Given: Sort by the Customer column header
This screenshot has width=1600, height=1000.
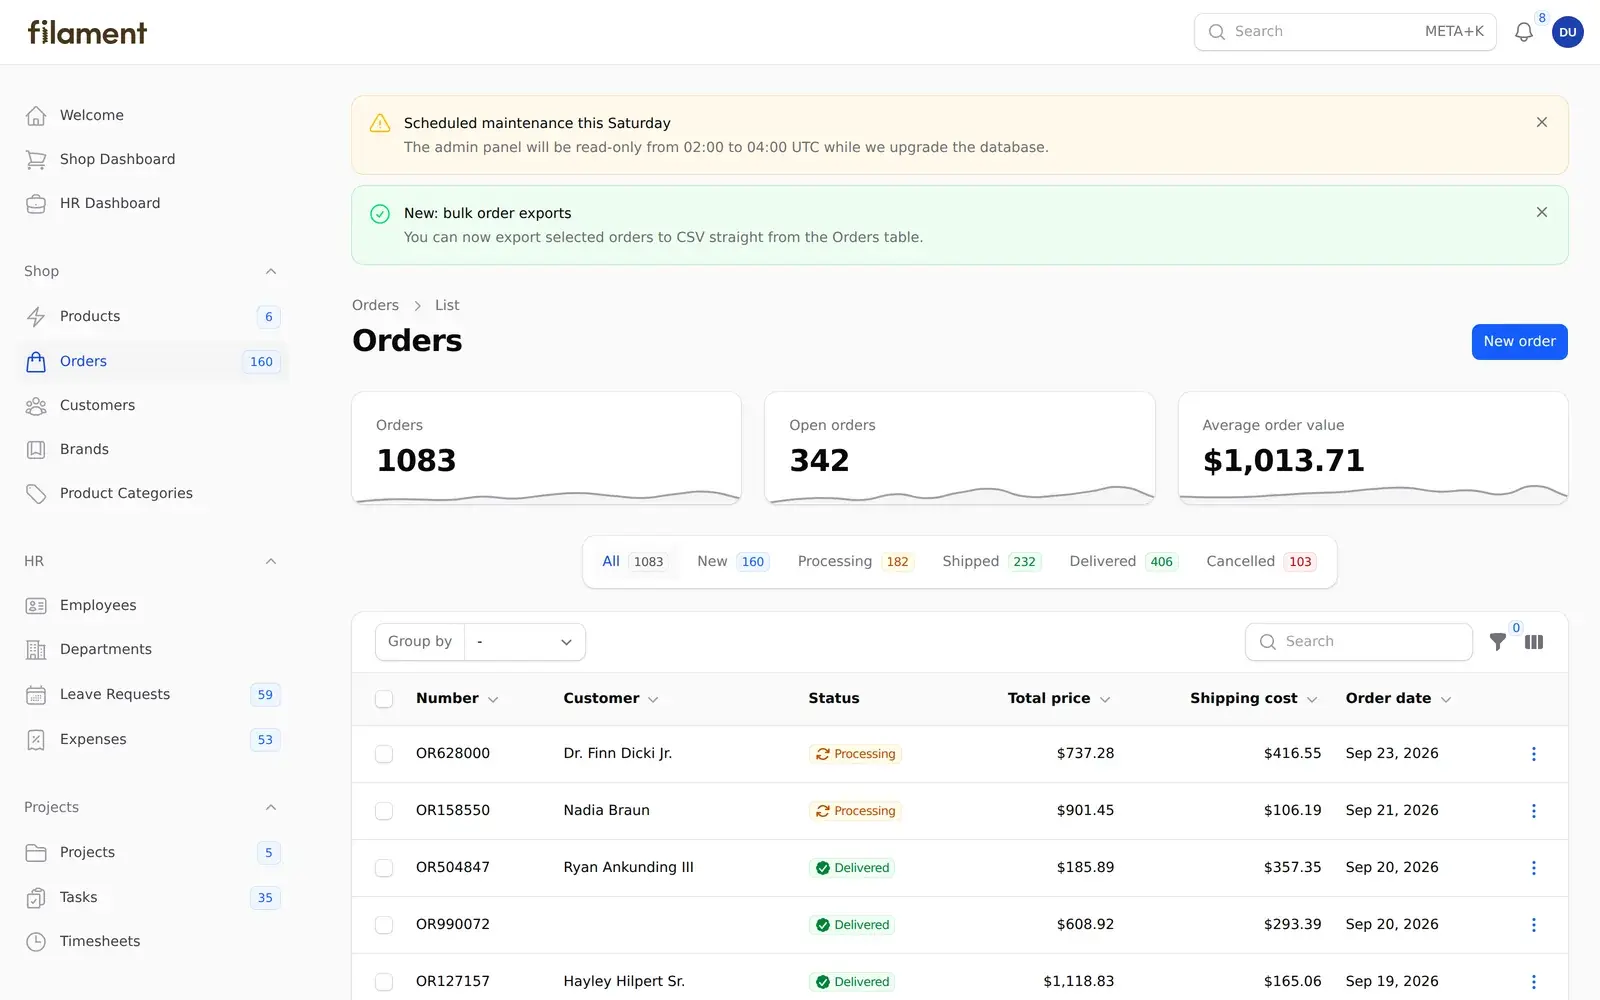Looking at the screenshot, I should coord(611,699).
